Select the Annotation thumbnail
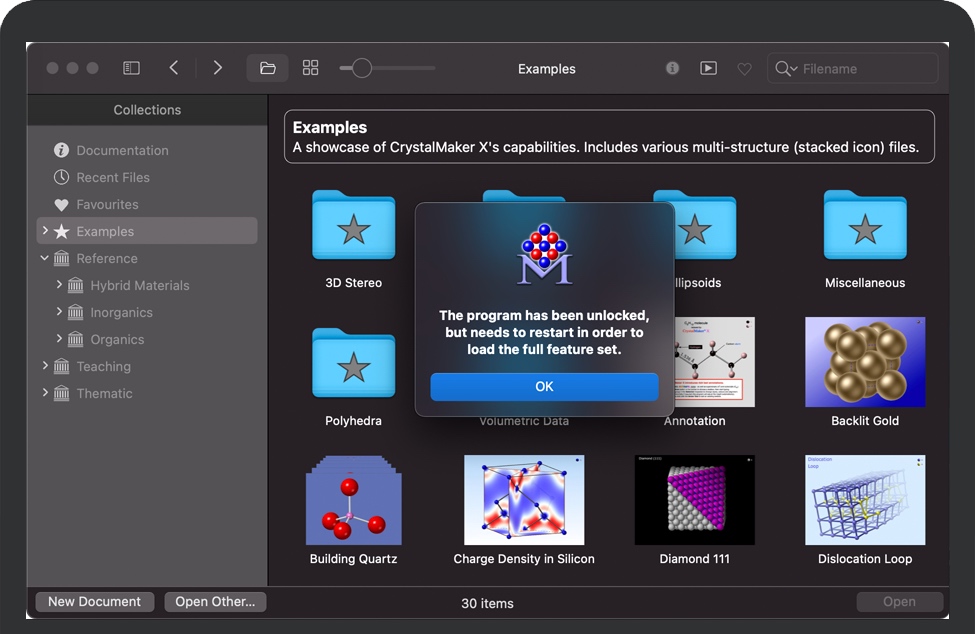This screenshot has height=634, width=975. (x=714, y=362)
